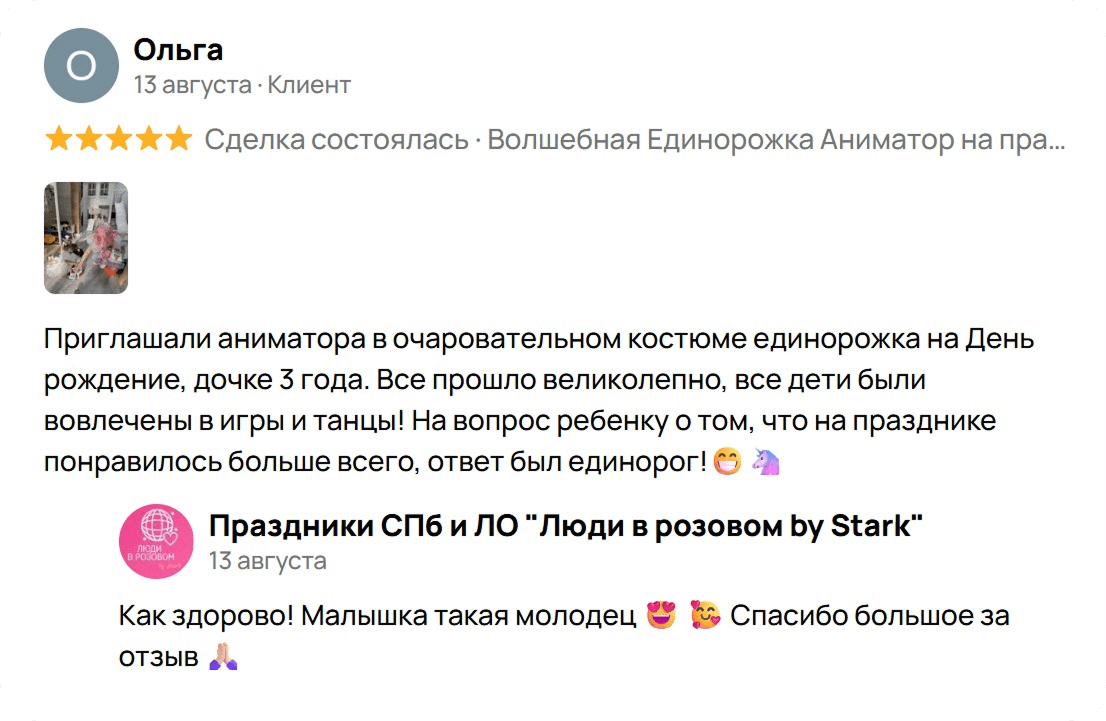This screenshot has width=1106, height=721.
Task: Click the middle (third) rating star
Action: 118,140
